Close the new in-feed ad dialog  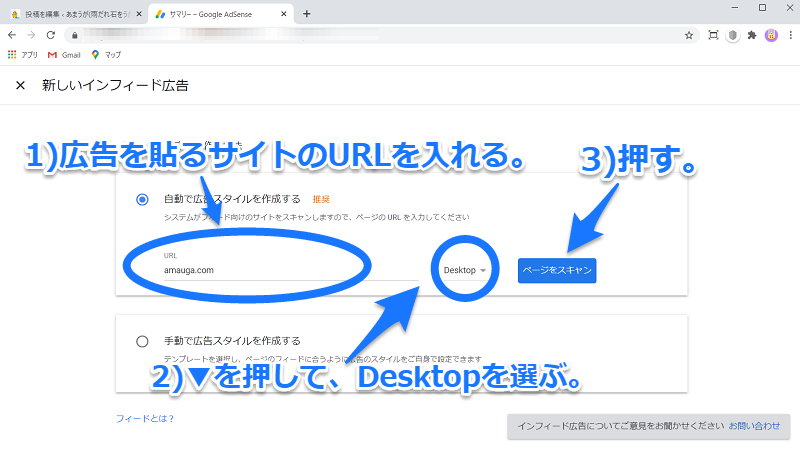tap(20, 86)
